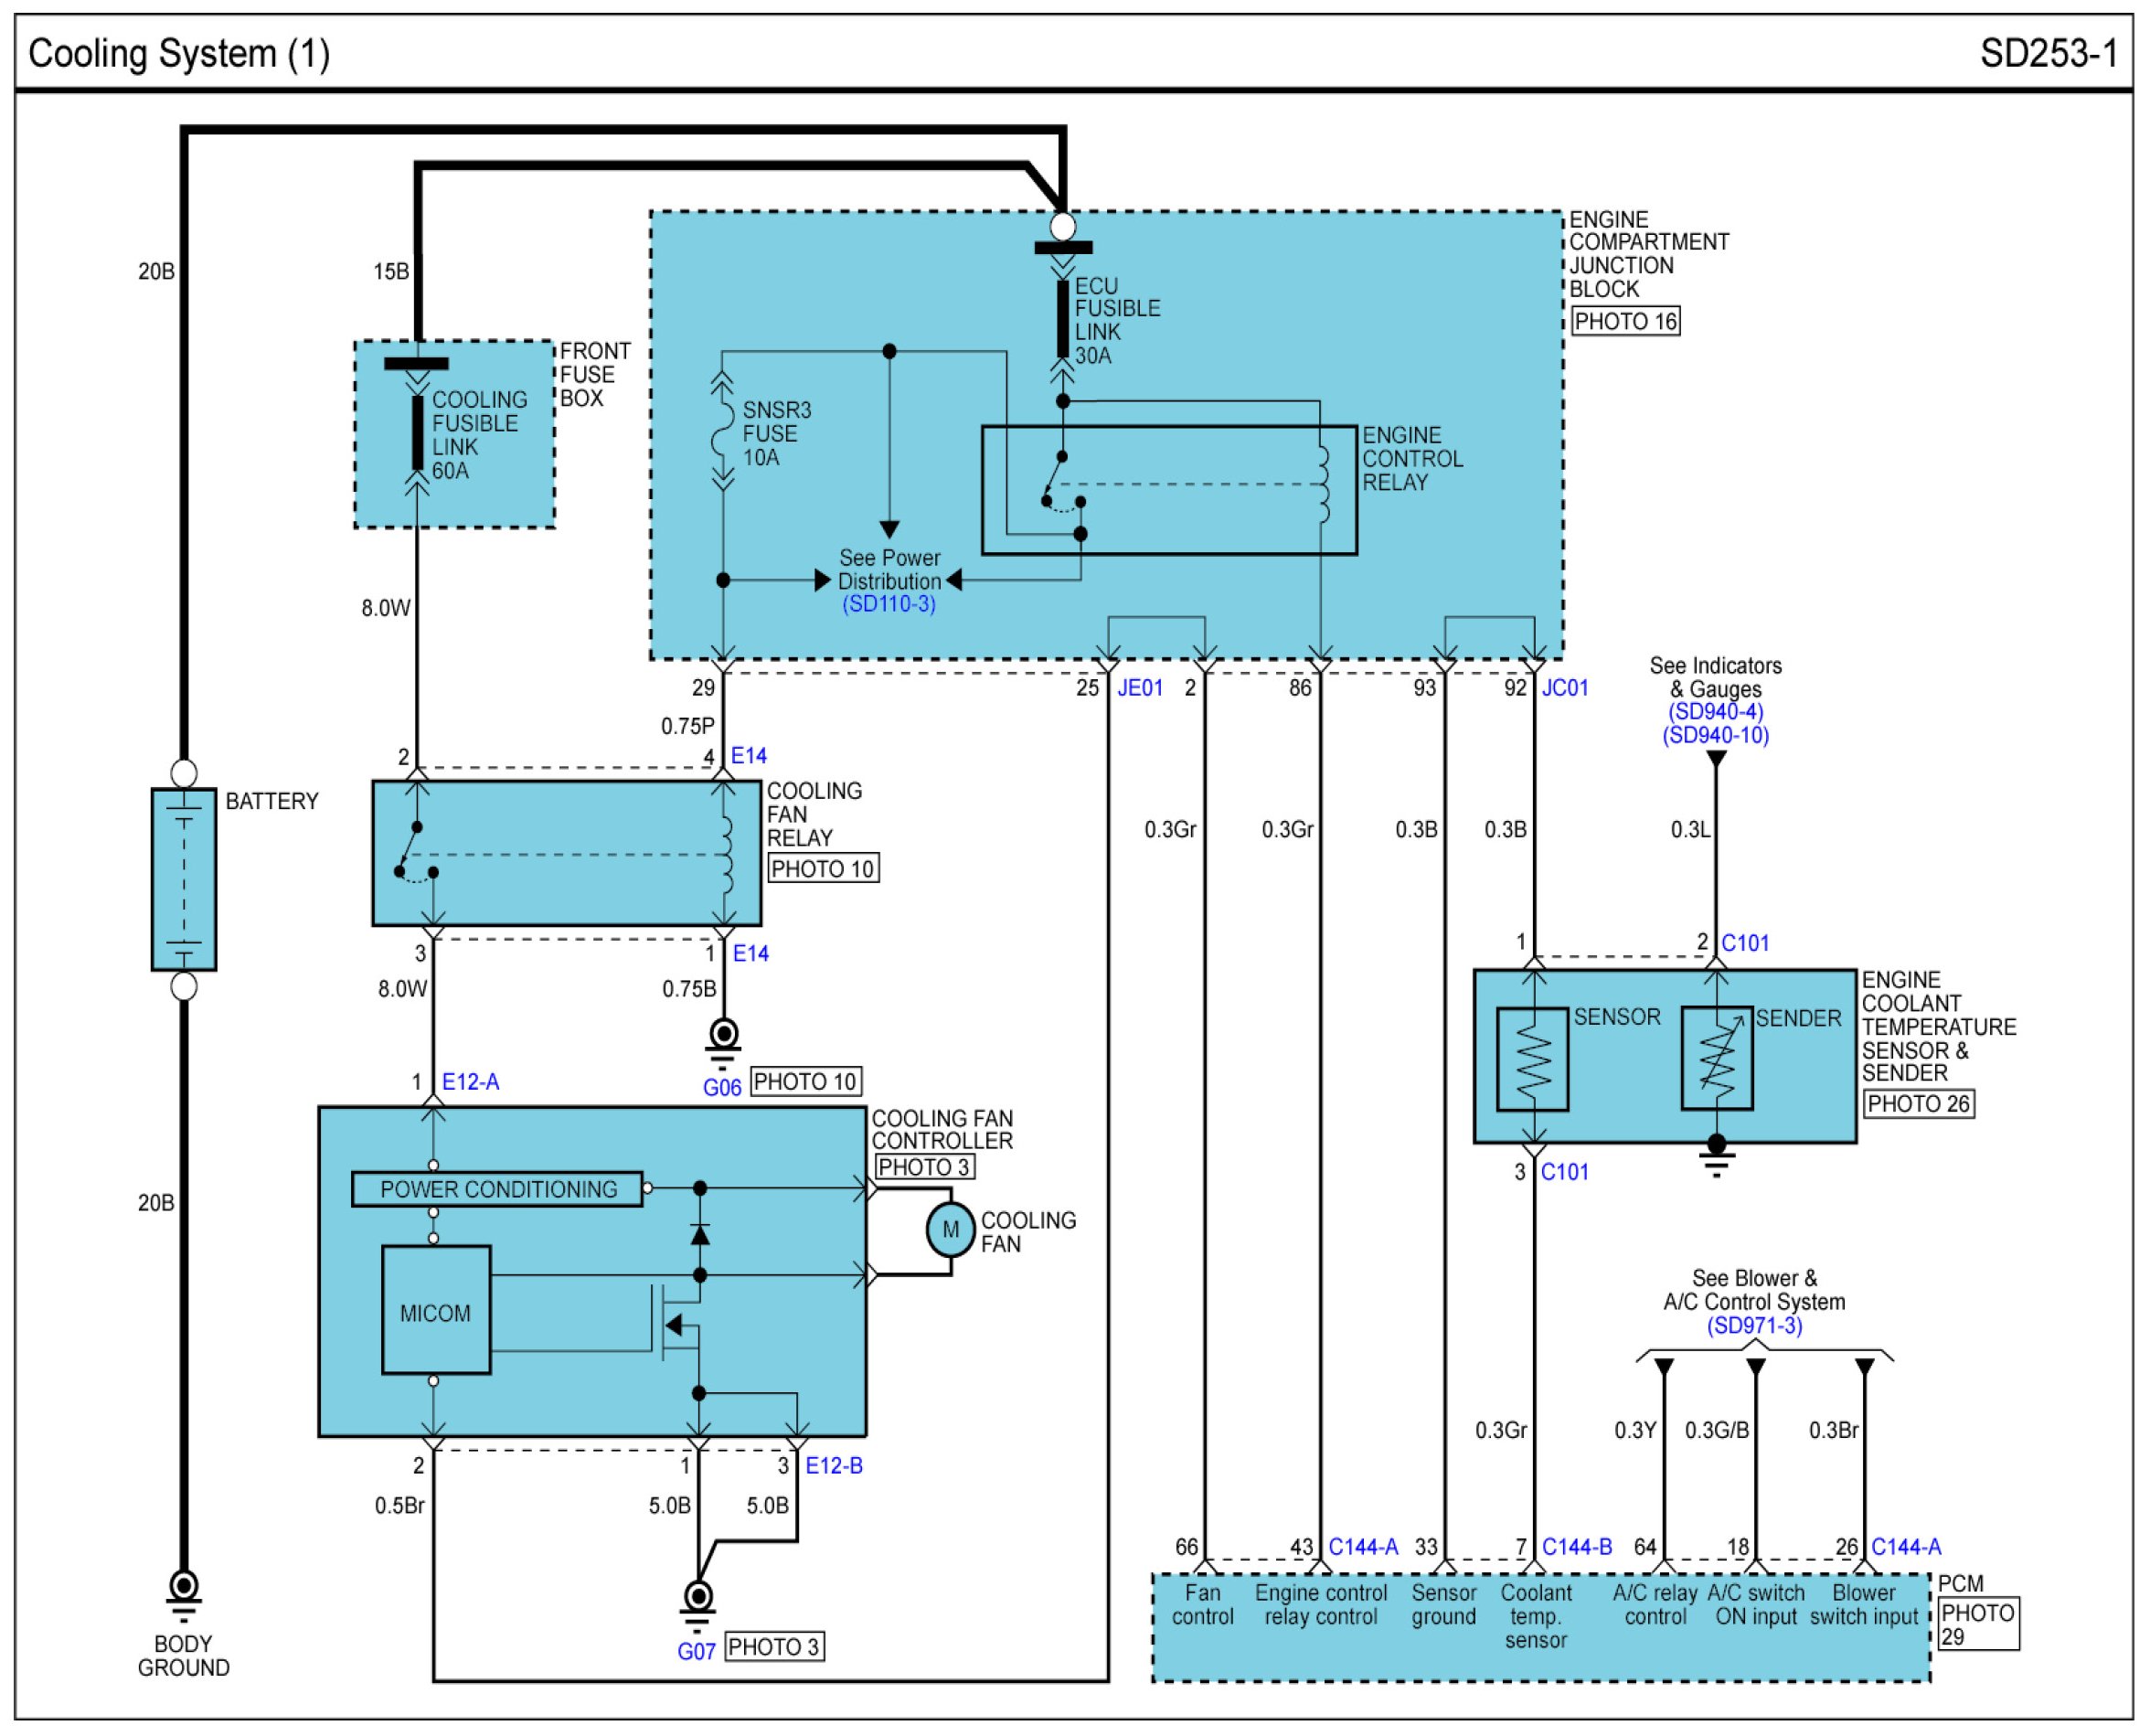The height and width of the screenshot is (1736, 2150).
Task: Select the MICOM block in fan controller
Action: click(x=435, y=1313)
